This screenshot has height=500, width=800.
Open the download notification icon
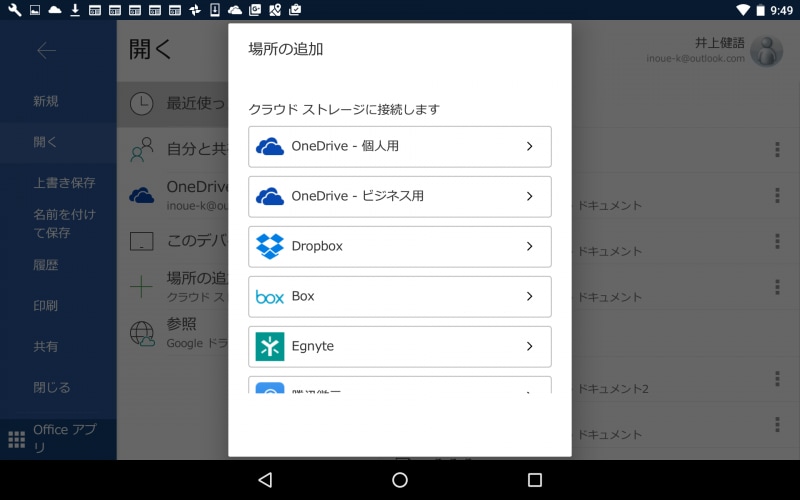[x=75, y=10]
